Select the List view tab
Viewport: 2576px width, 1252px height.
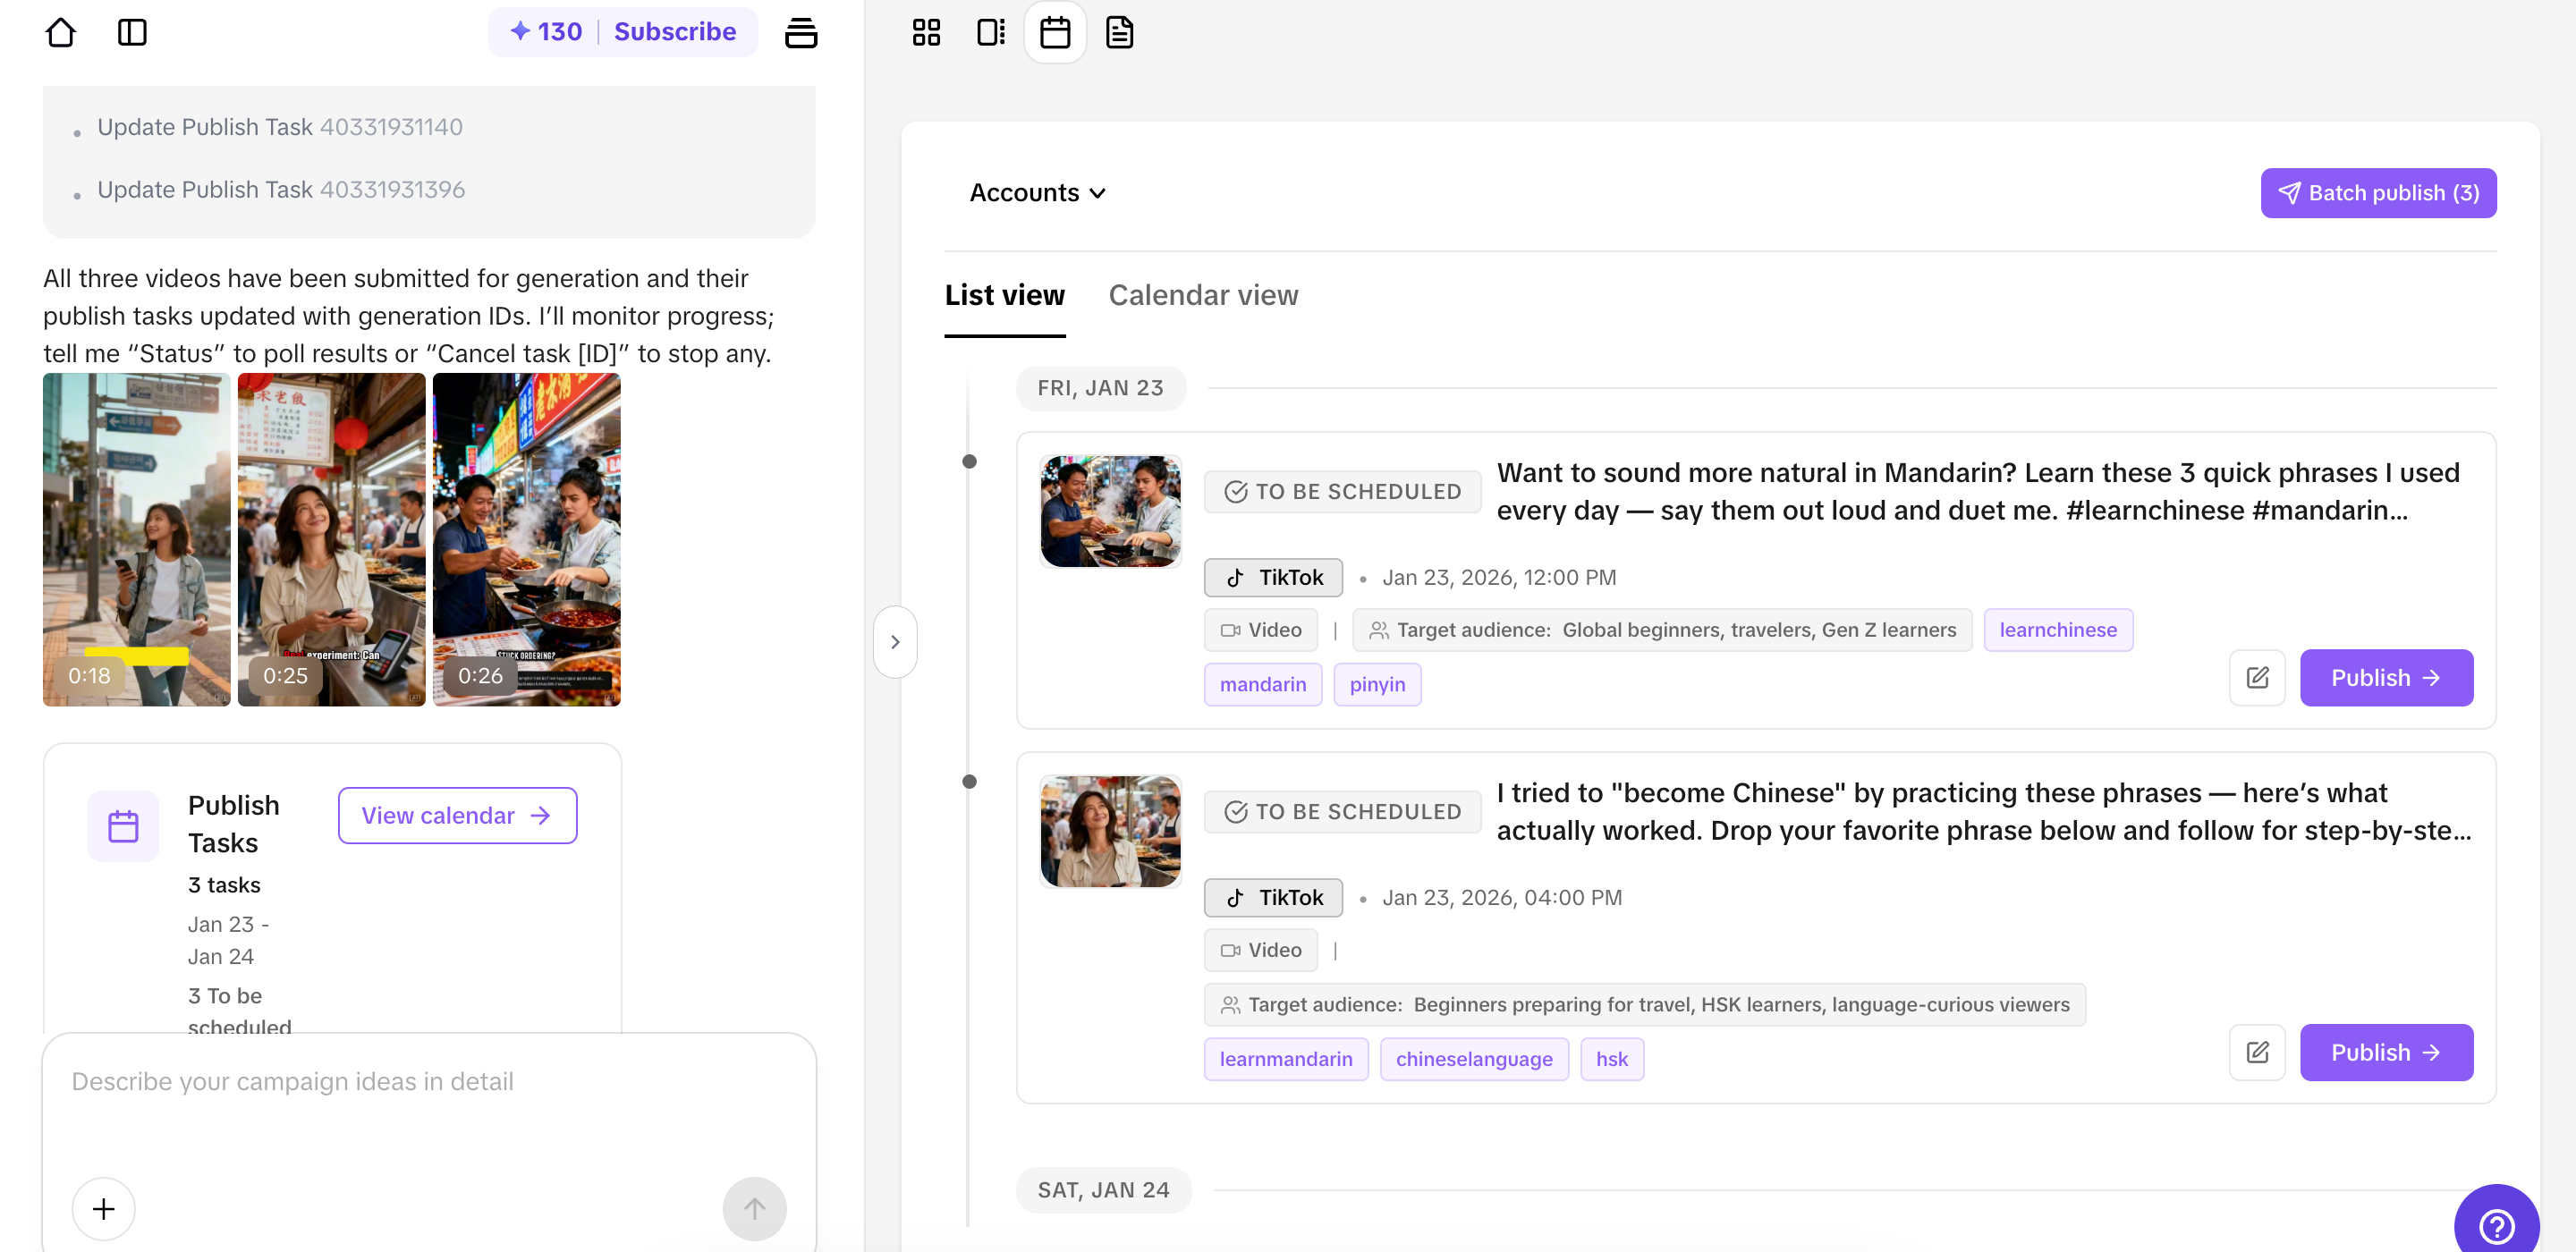tap(1004, 295)
